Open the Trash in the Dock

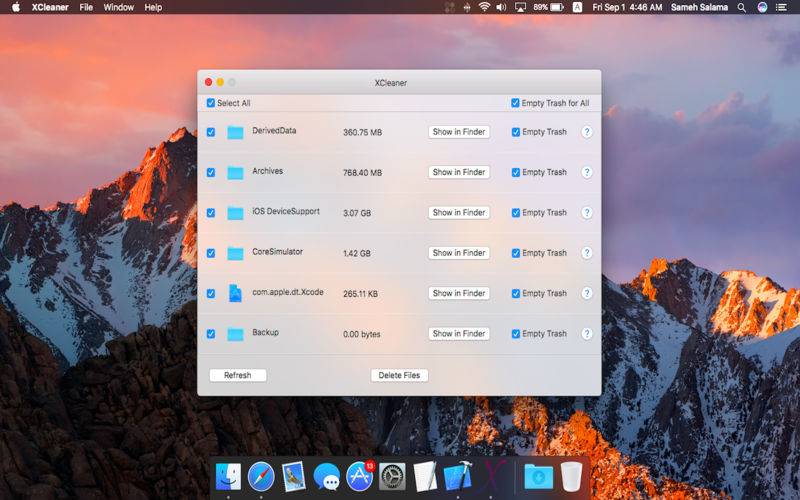click(571, 477)
